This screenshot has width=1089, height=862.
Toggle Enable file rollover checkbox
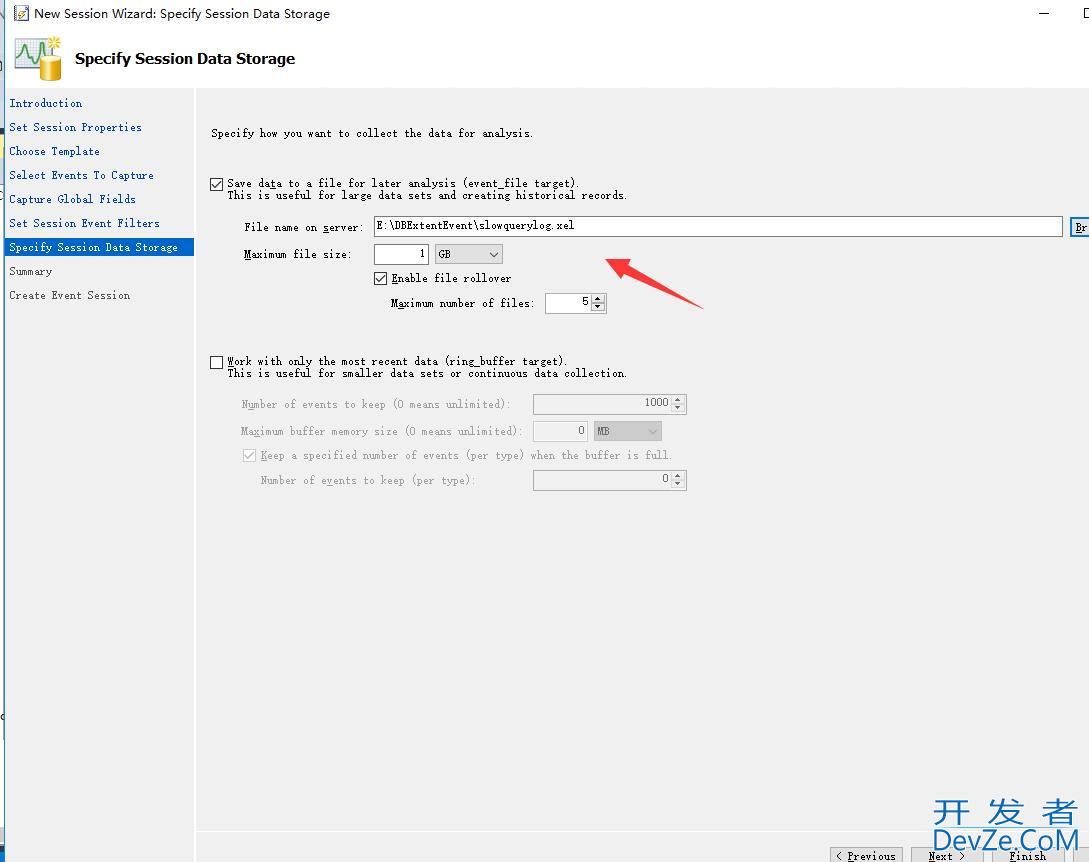point(381,279)
